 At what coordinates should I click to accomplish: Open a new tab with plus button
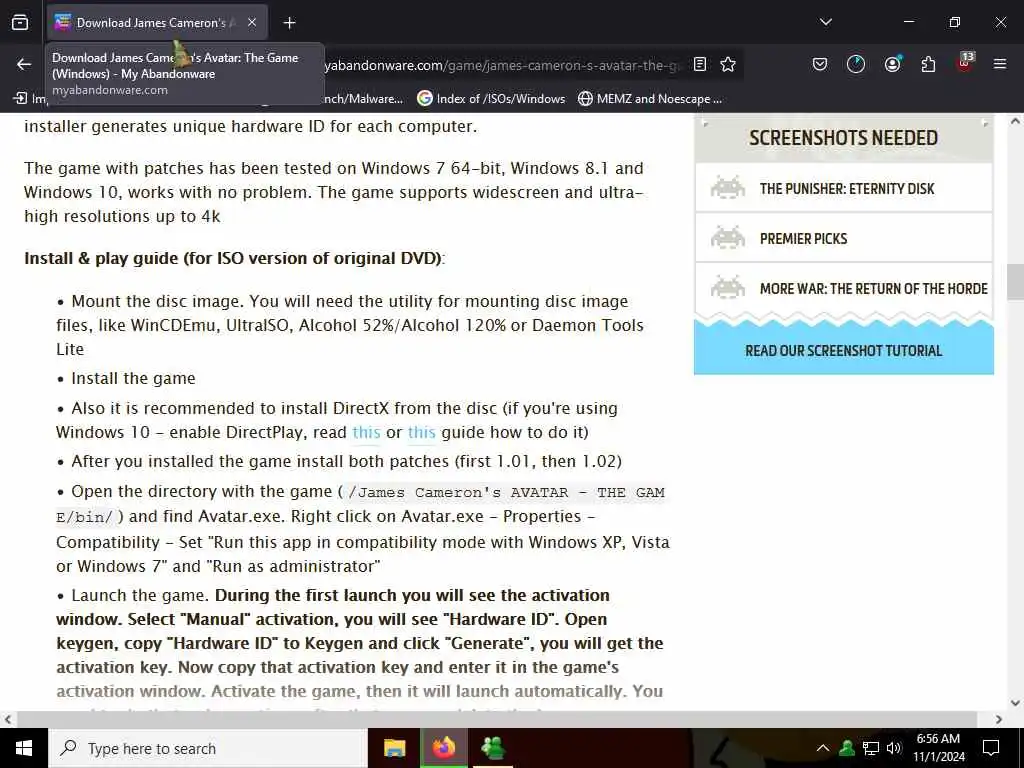289,23
